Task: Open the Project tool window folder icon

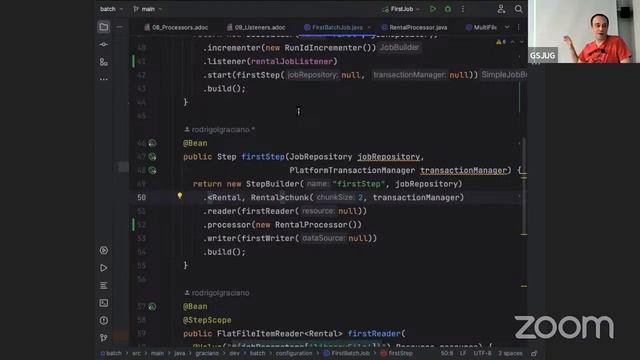Action: pos(104,27)
